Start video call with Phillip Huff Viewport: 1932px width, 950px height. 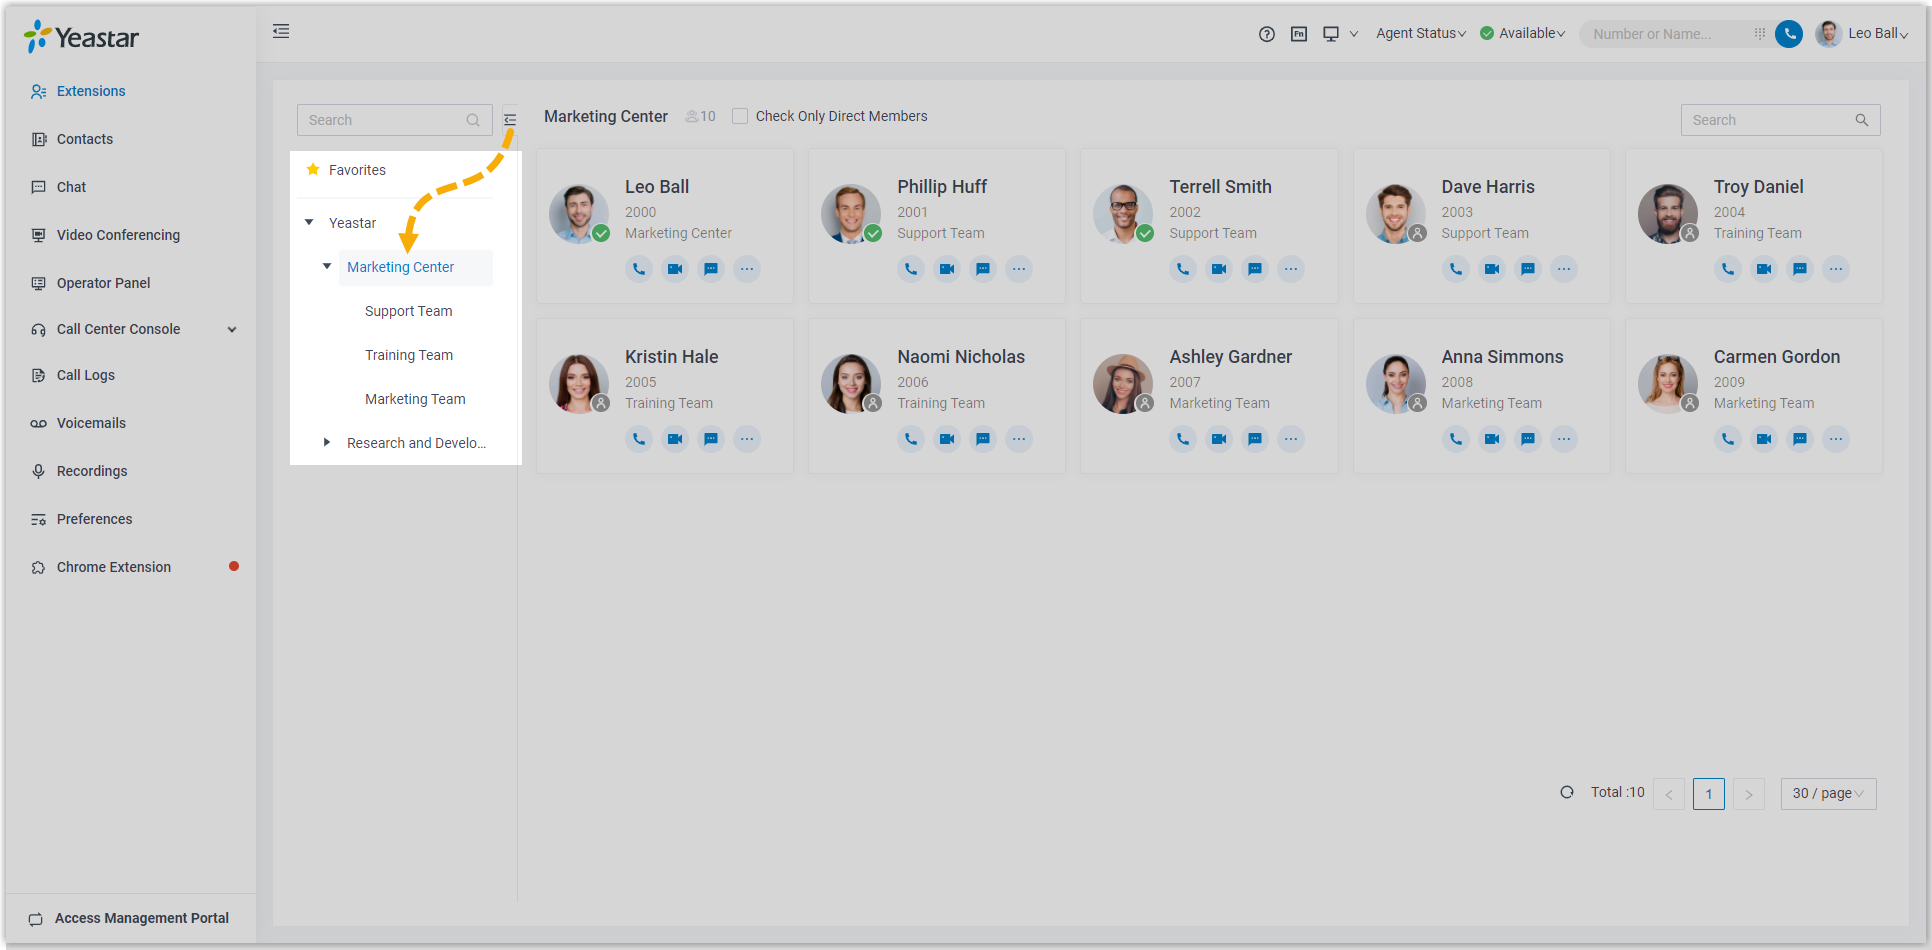tap(947, 269)
